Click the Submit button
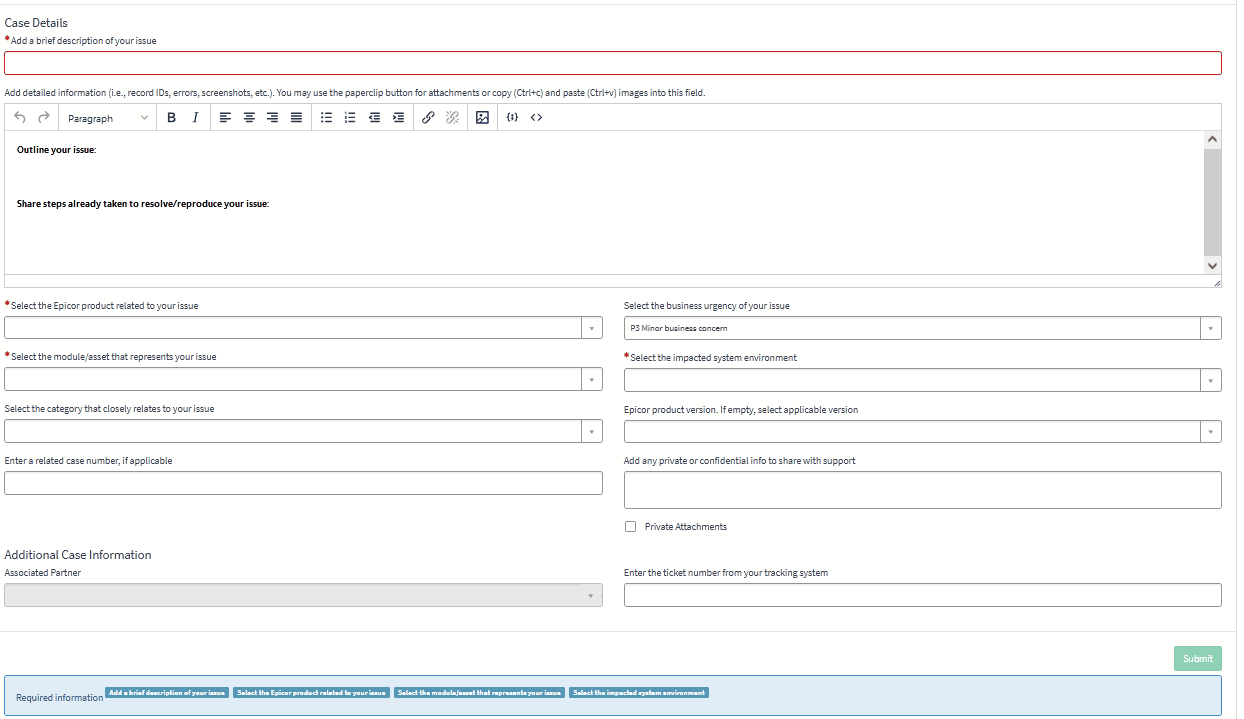The height and width of the screenshot is (719, 1244). point(1197,659)
